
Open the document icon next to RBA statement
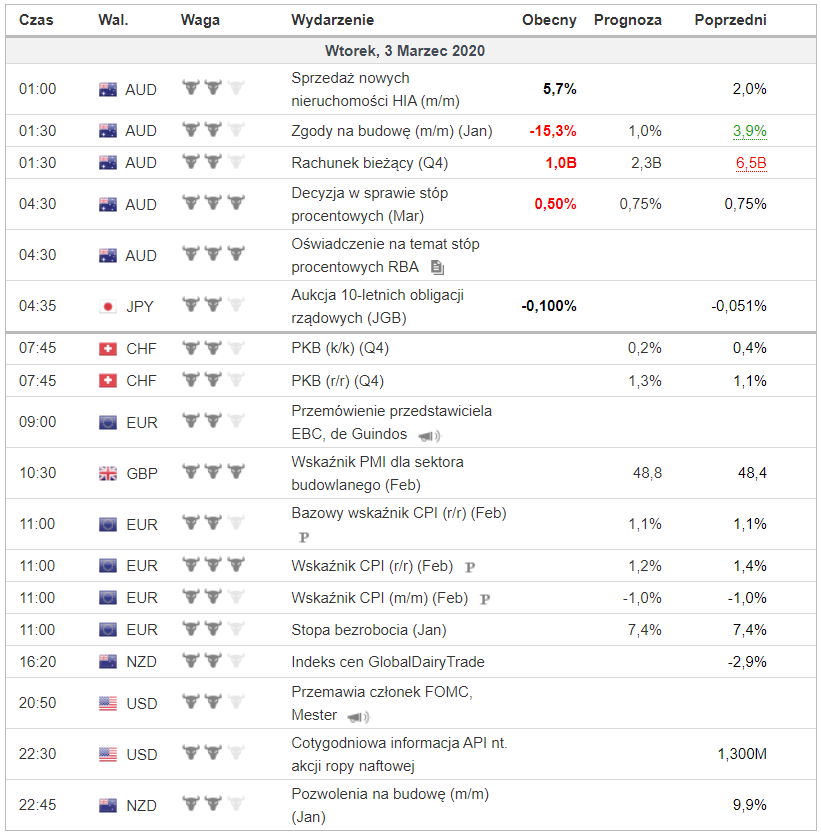437,267
